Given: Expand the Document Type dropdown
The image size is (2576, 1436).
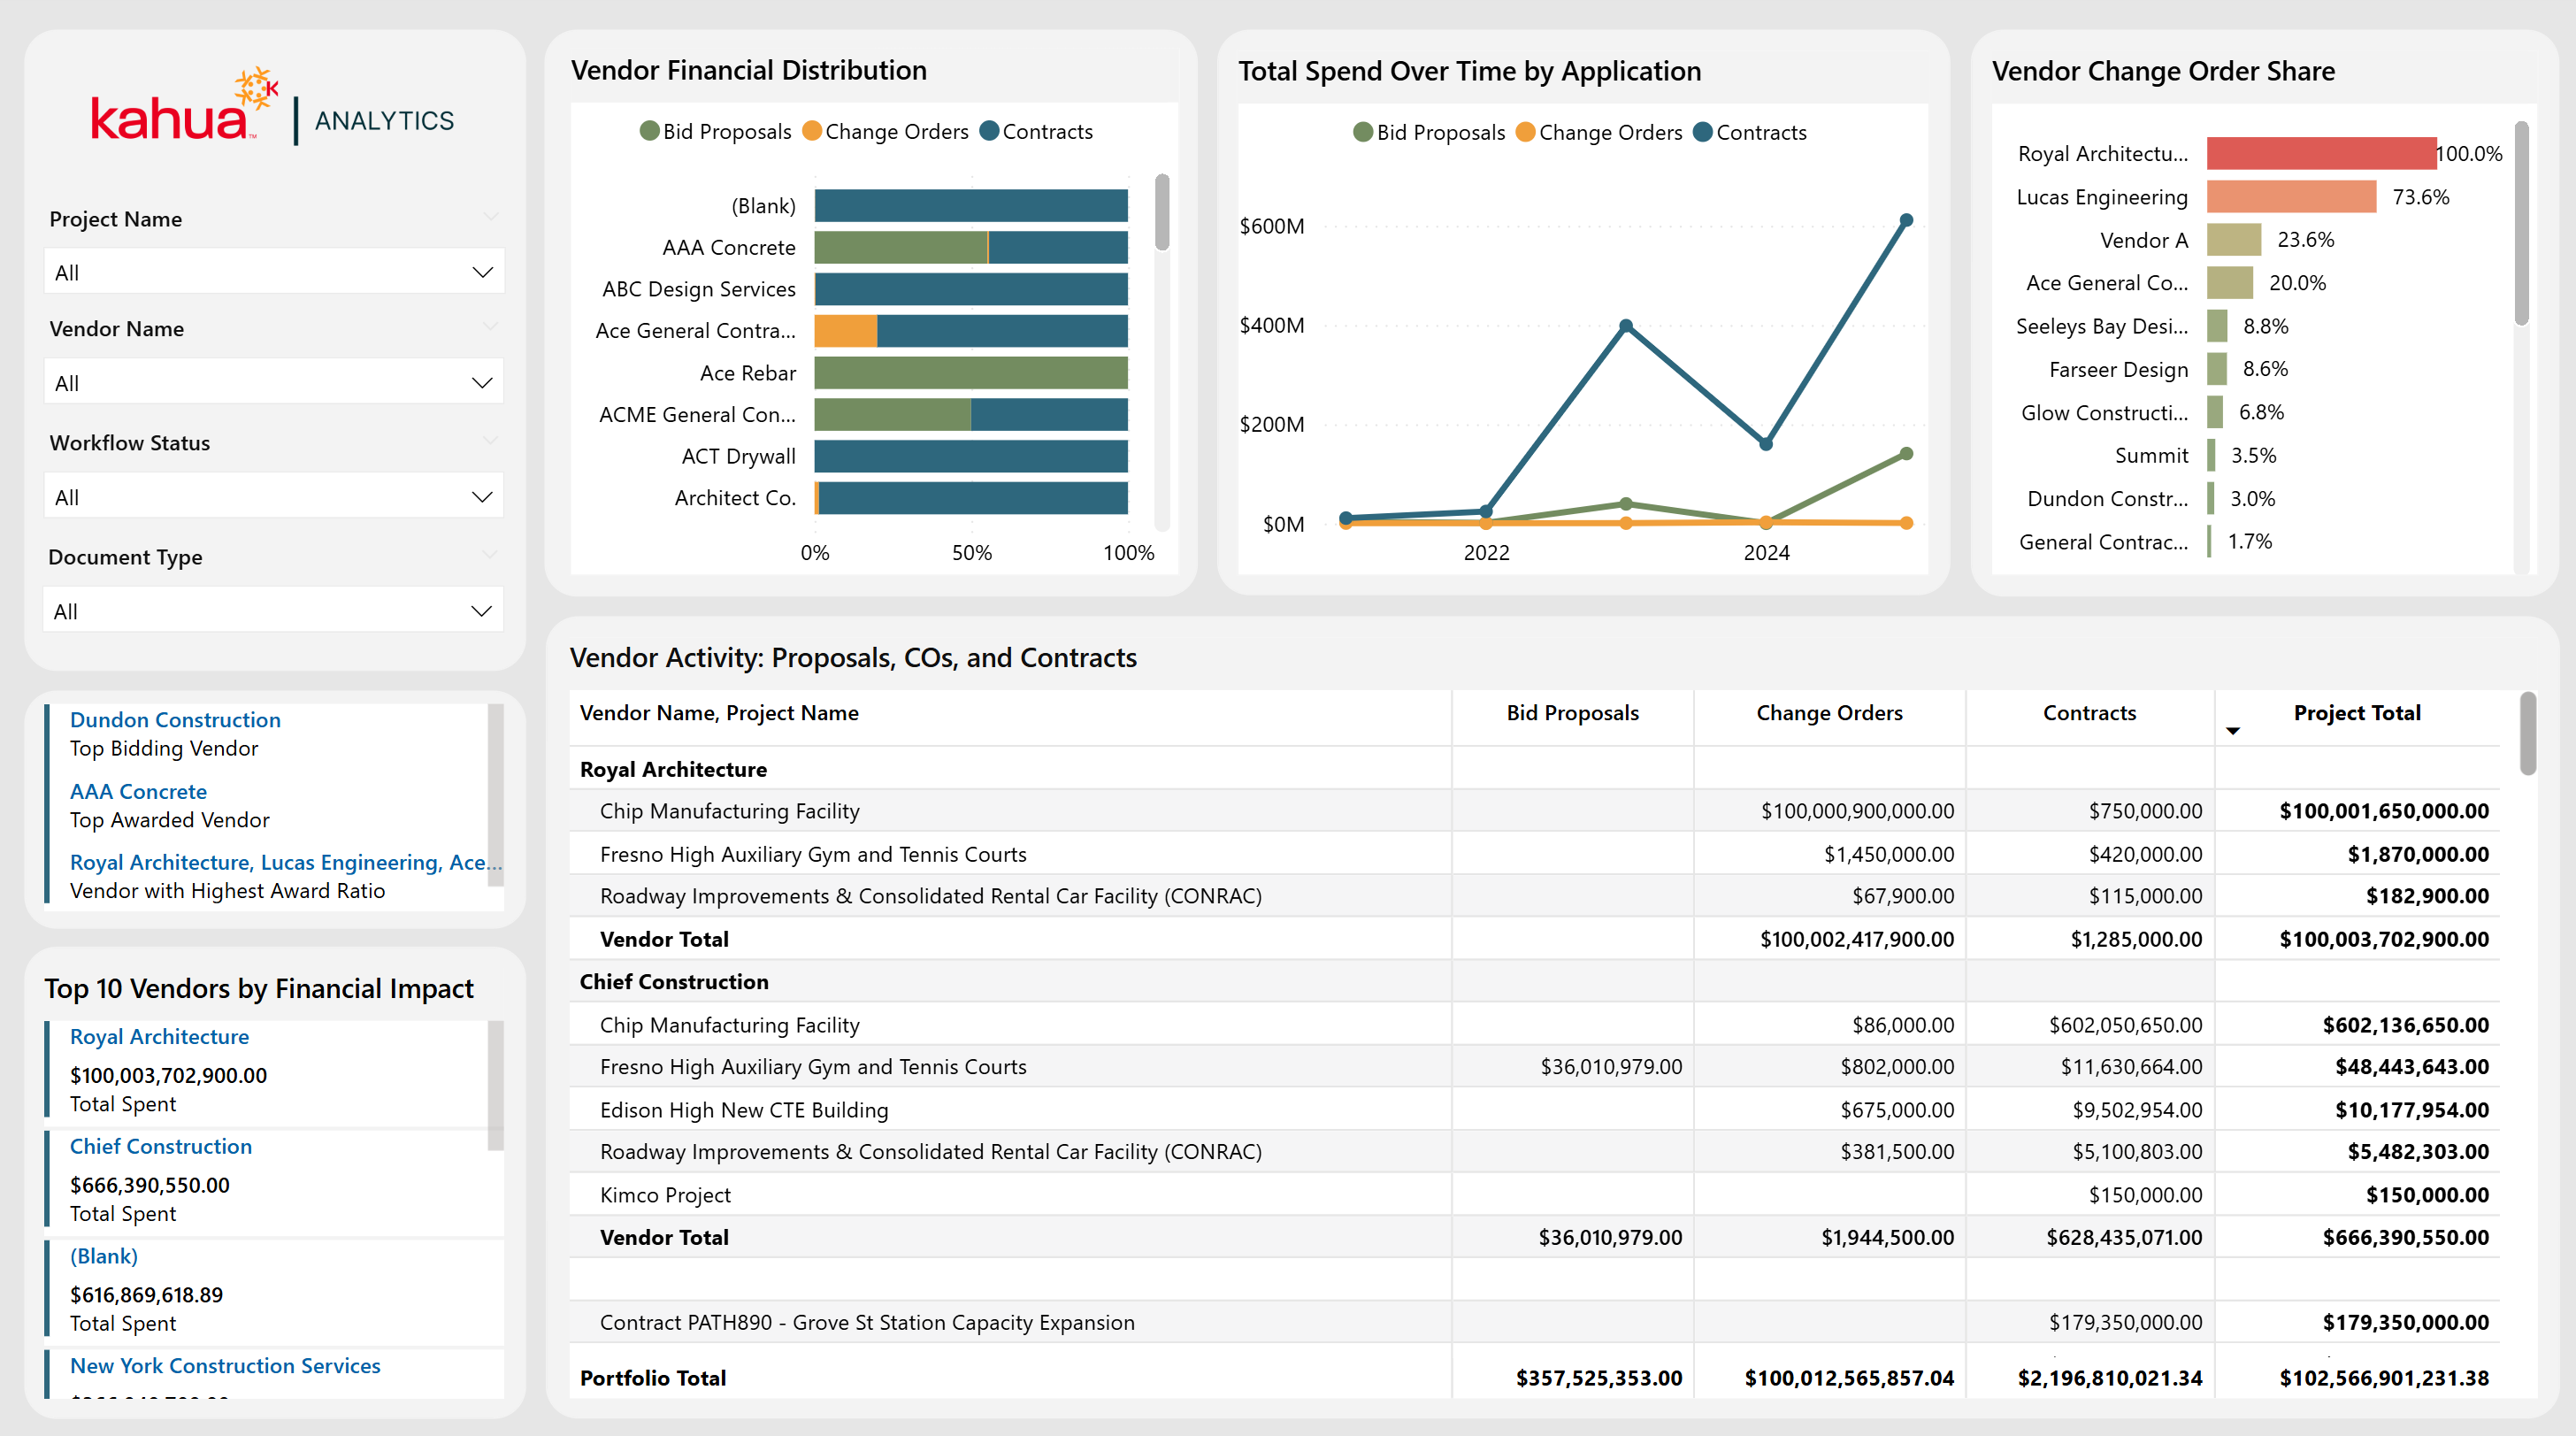Looking at the screenshot, I should (274, 611).
